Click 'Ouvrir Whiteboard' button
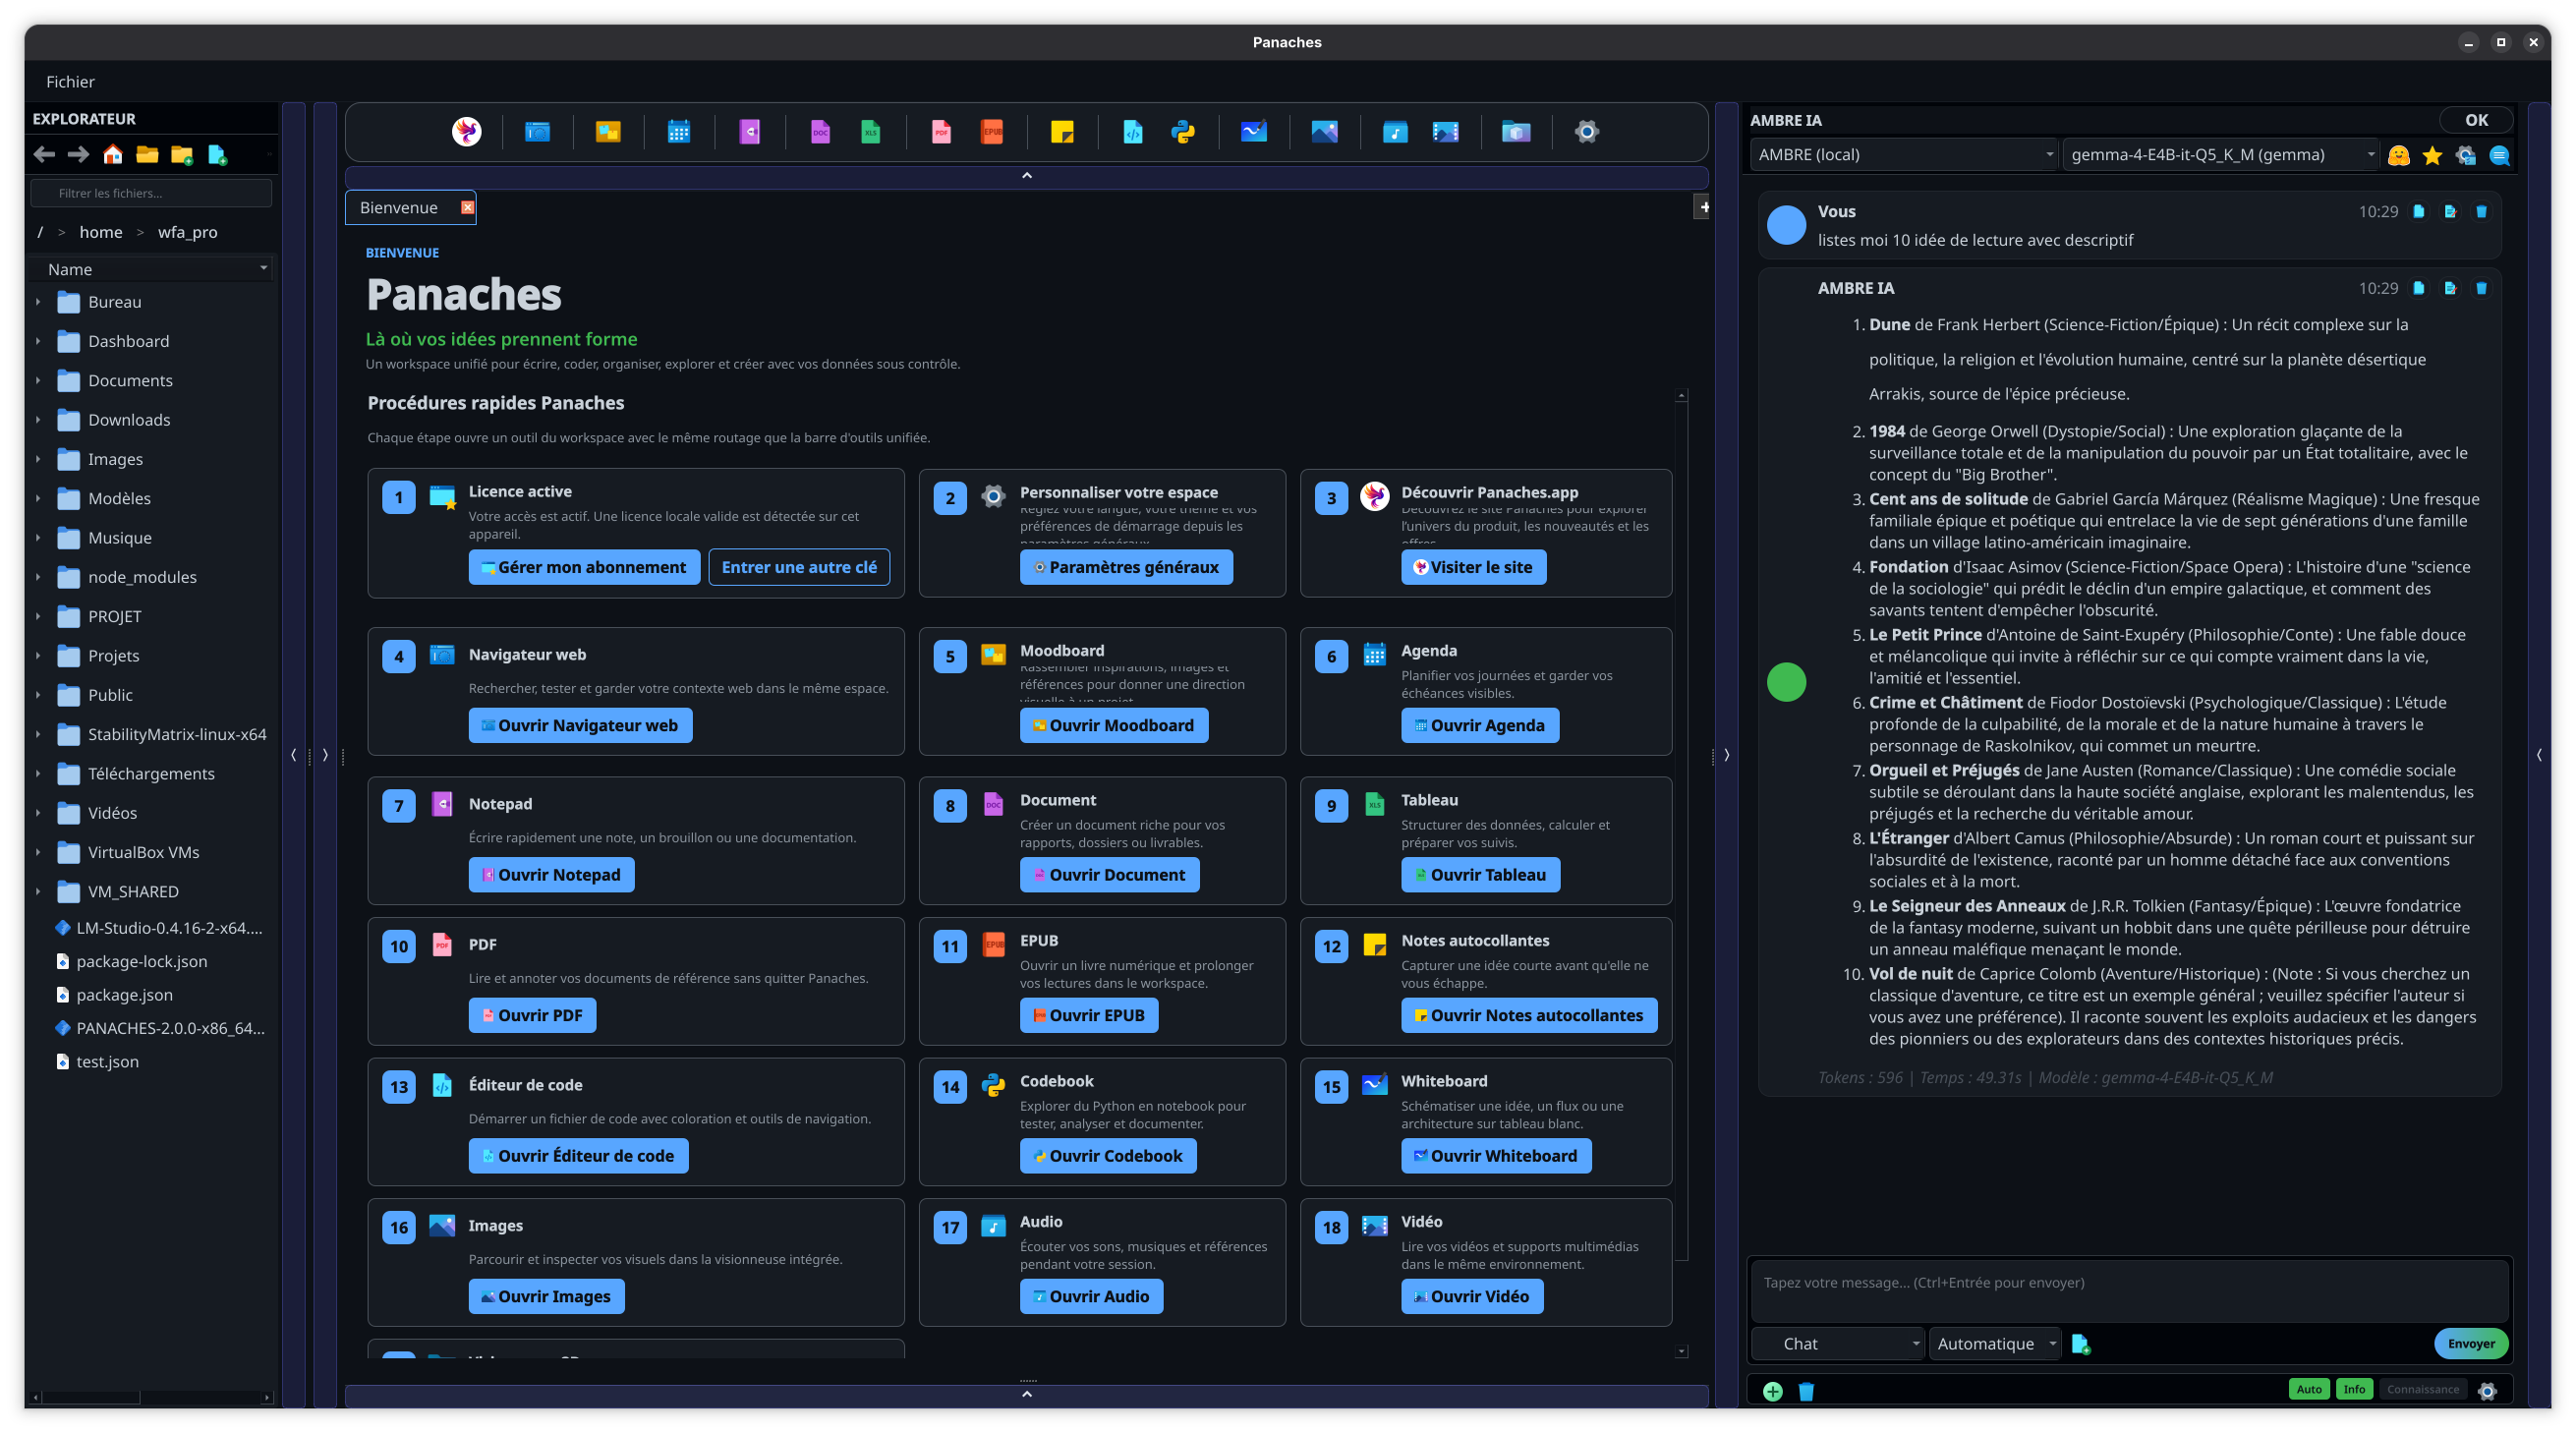Image resolution: width=2576 pixels, height=1433 pixels. 1496,1155
